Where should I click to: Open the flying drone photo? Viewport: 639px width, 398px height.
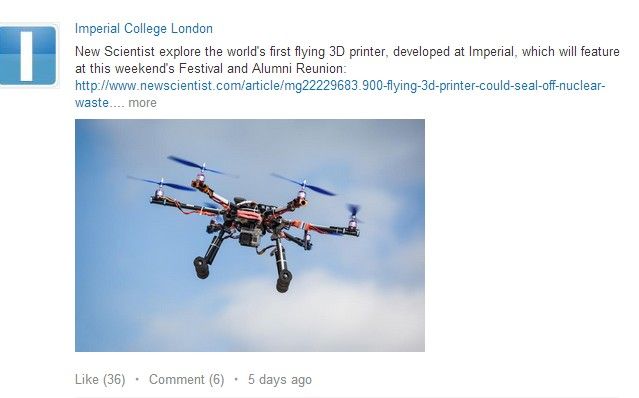click(250, 235)
